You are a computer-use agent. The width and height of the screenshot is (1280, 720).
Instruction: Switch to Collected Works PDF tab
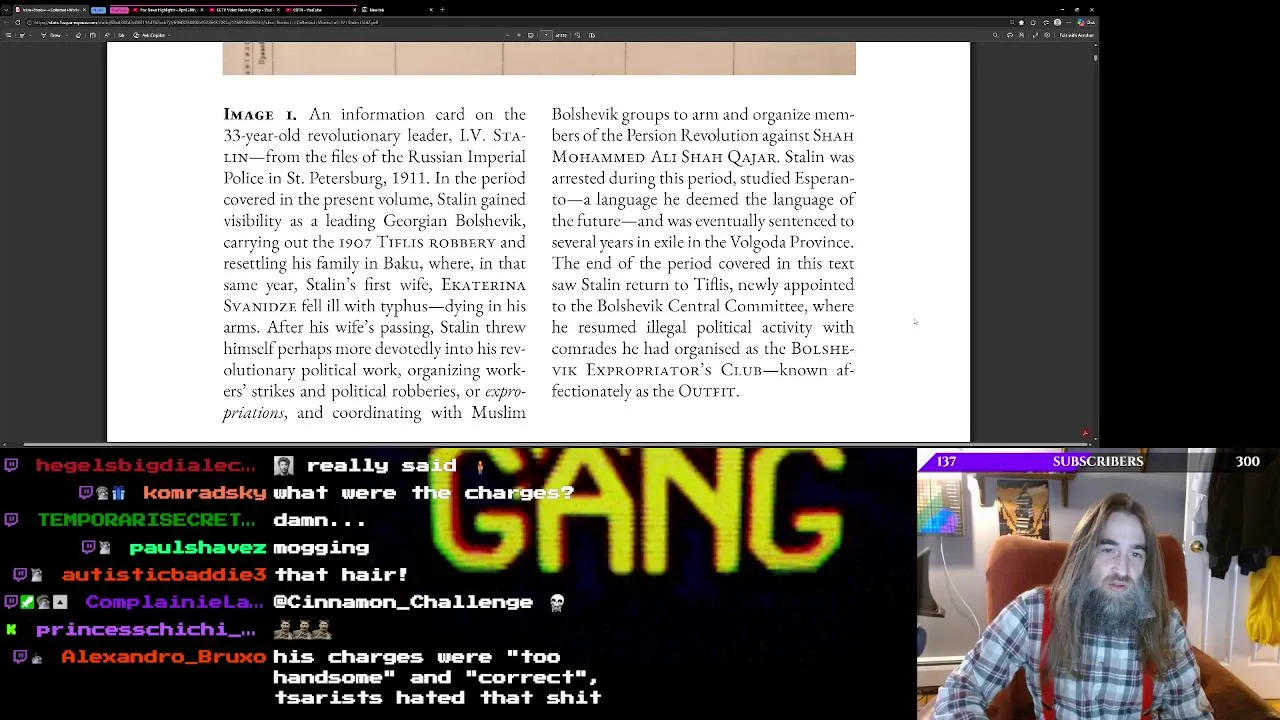(x=50, y=9)
